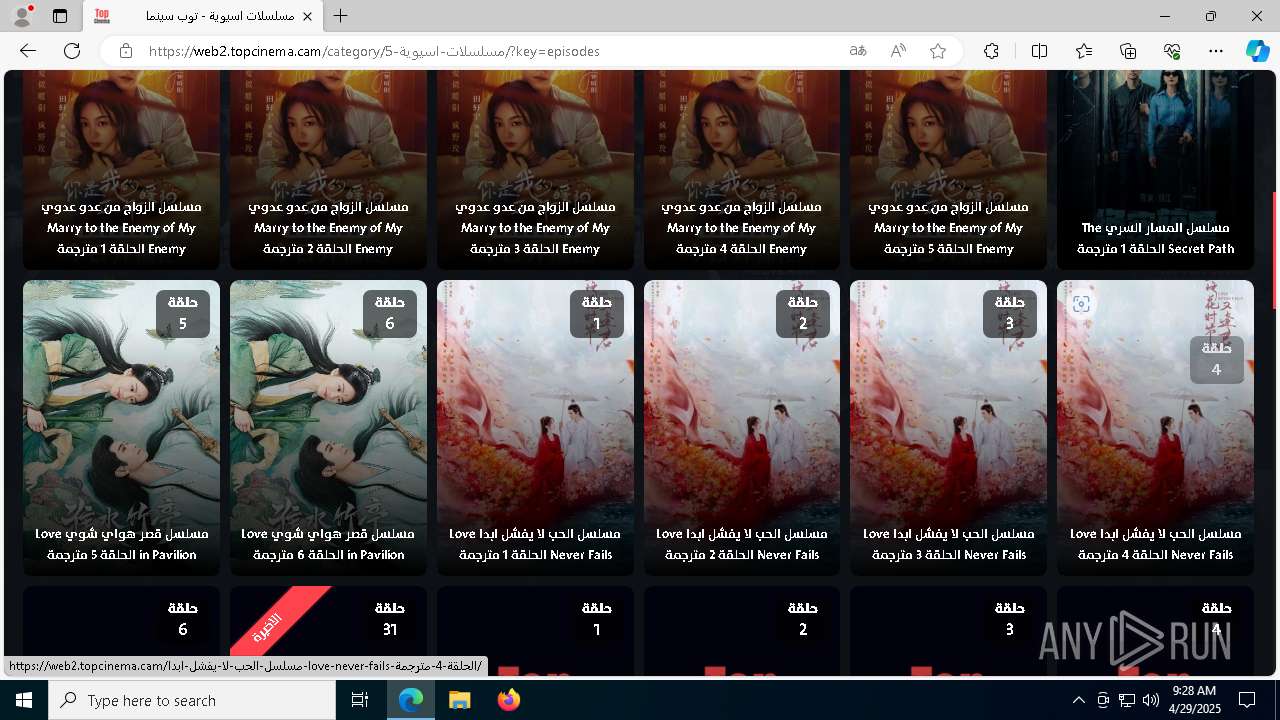Image resolution: width=1280 pixels, height=720 pixels.
Task: Open Marry to the Enemy episode 2
Action: [x=328, y=170]
